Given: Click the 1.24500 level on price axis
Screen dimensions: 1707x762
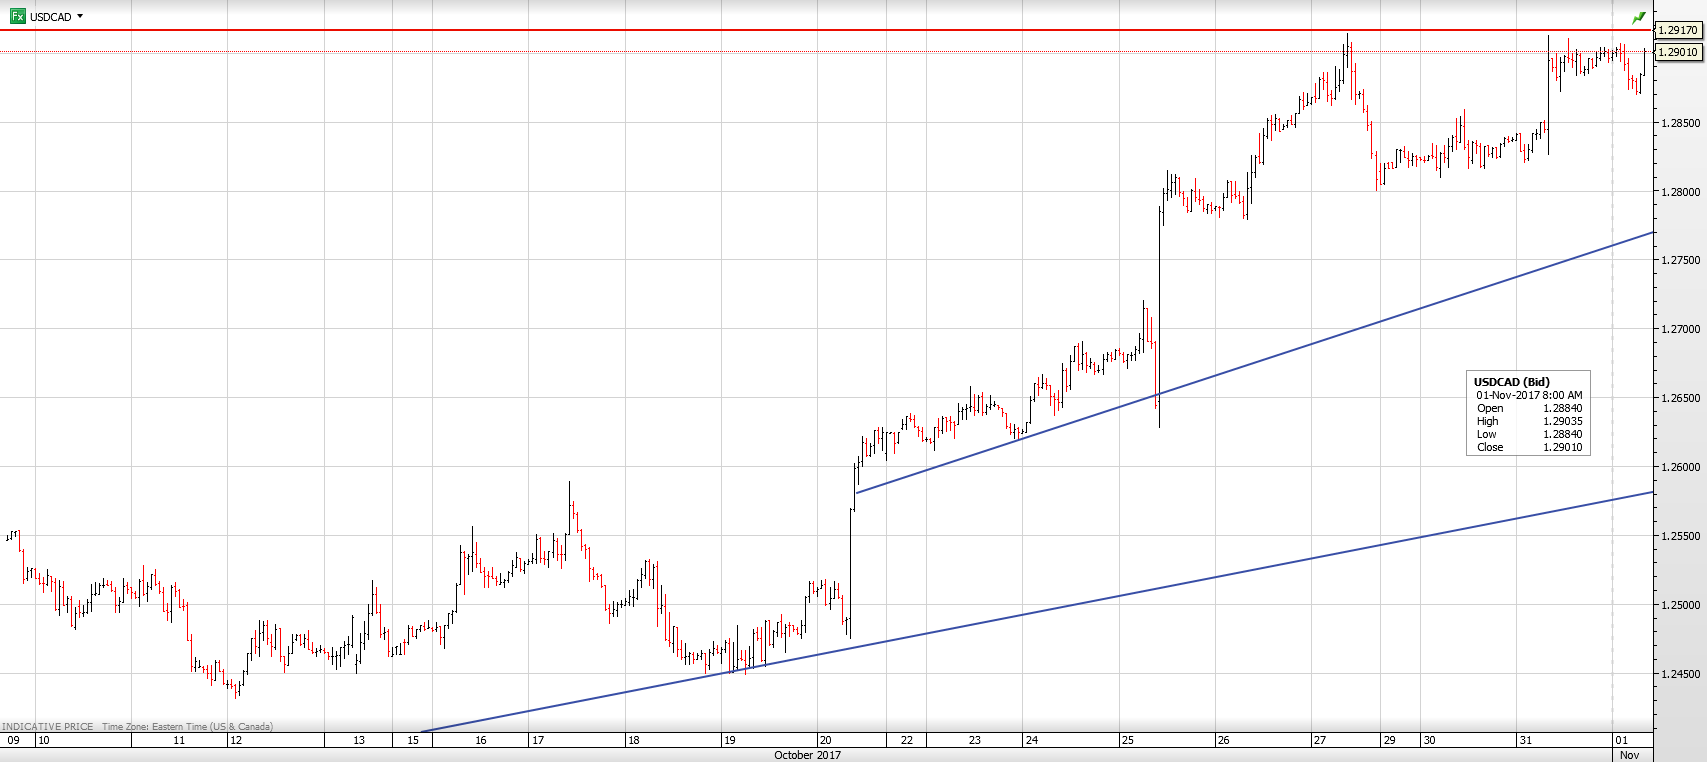Looking at the screenshot, I should pos(1680,674).
